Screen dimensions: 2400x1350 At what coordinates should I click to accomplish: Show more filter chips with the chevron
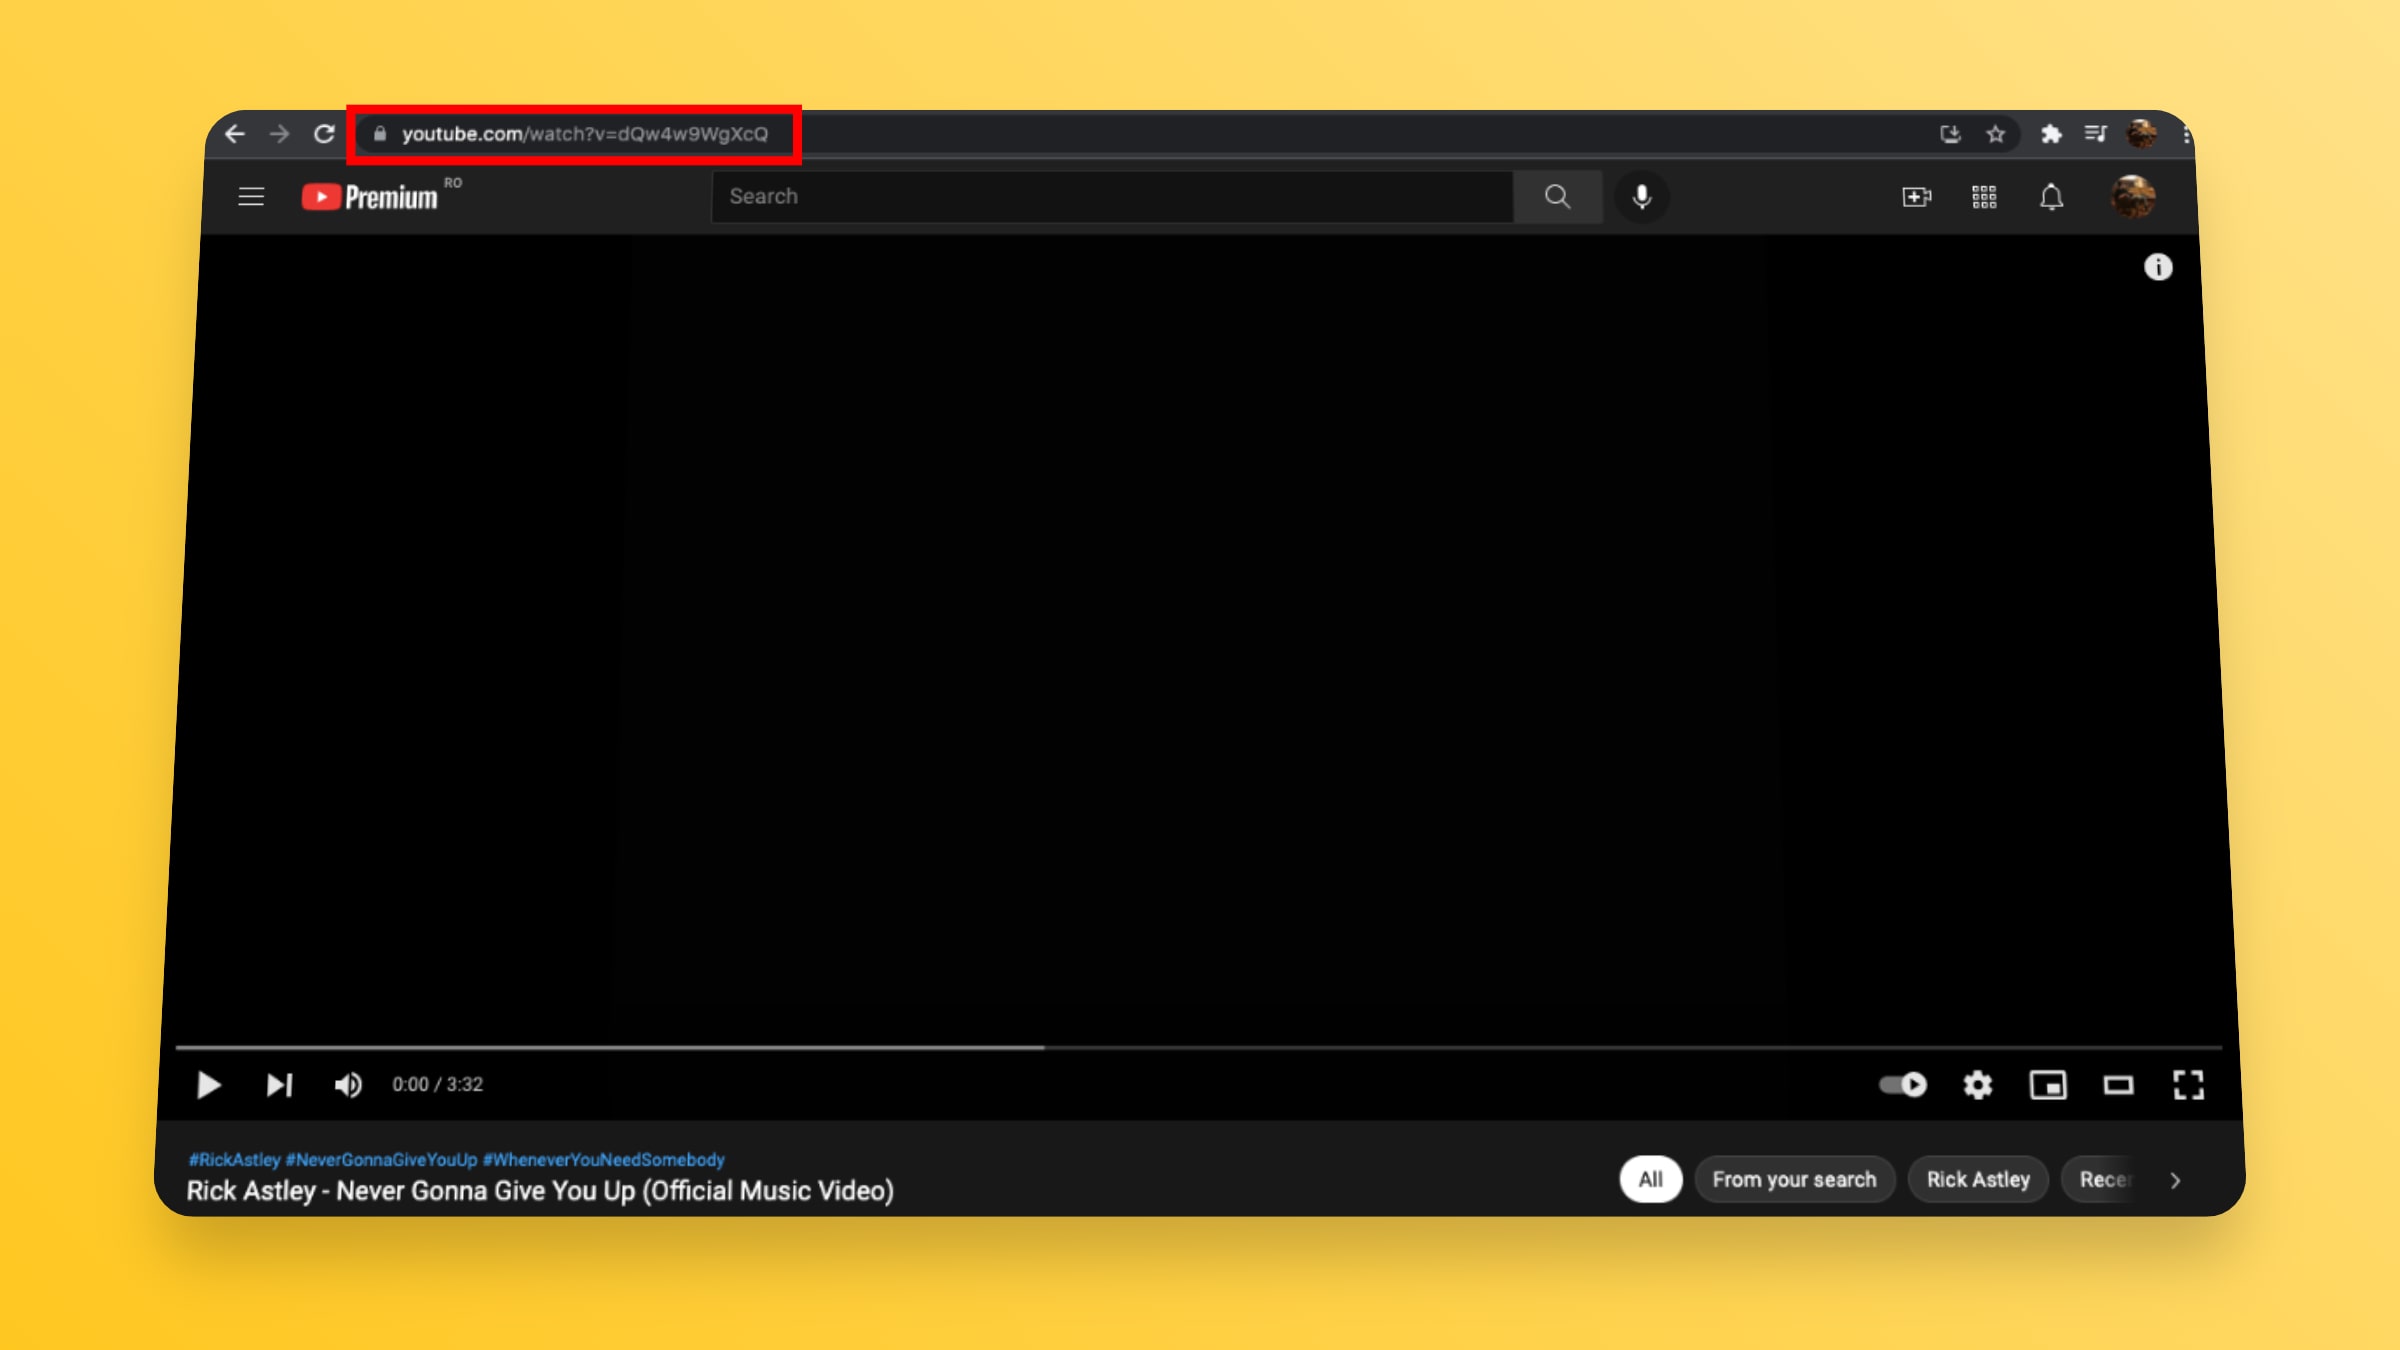(x=2175, y=1181)
